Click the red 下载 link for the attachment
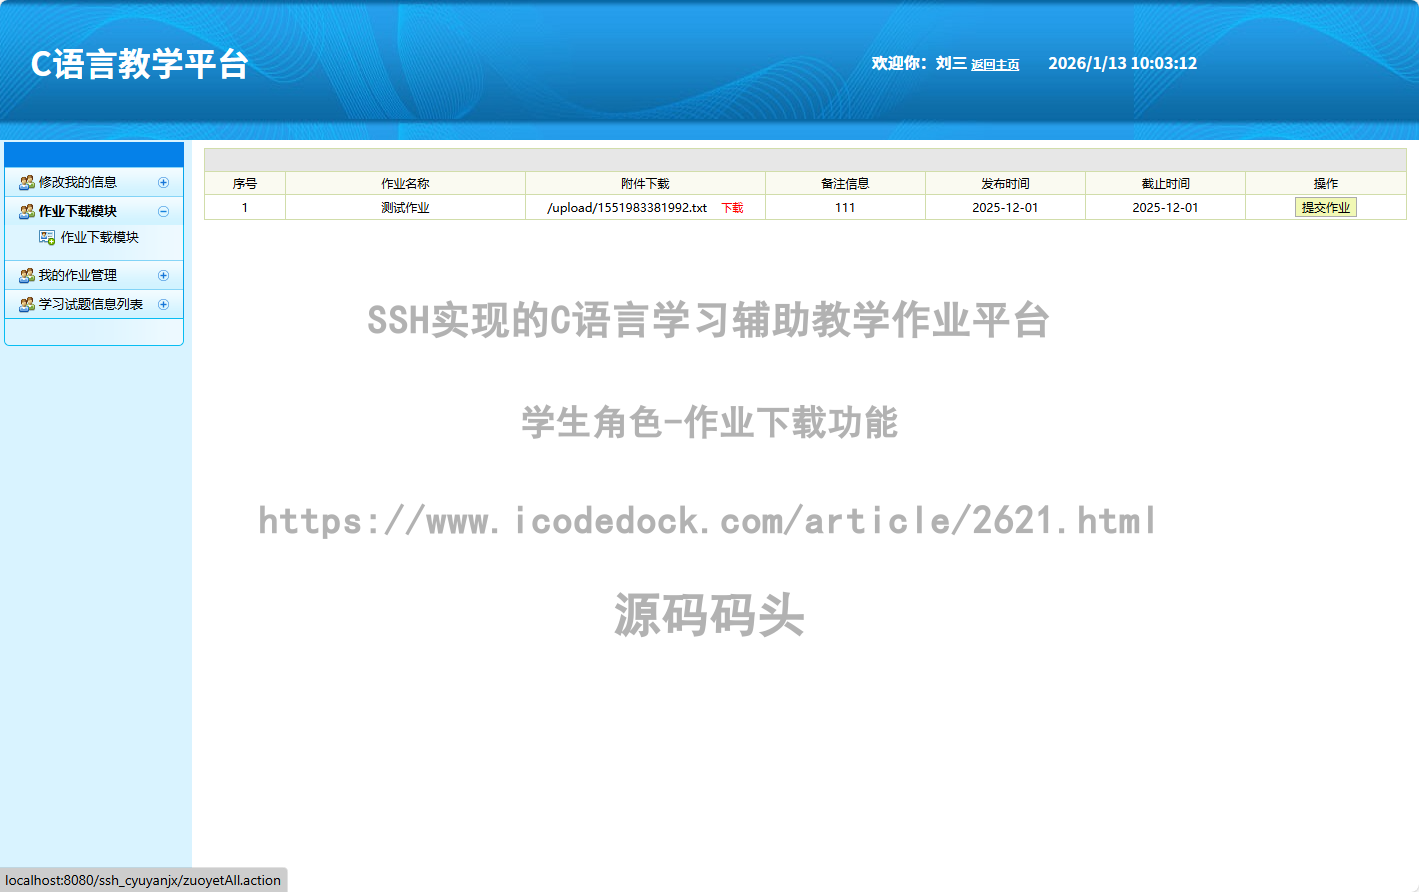 (x=732, y=208)
